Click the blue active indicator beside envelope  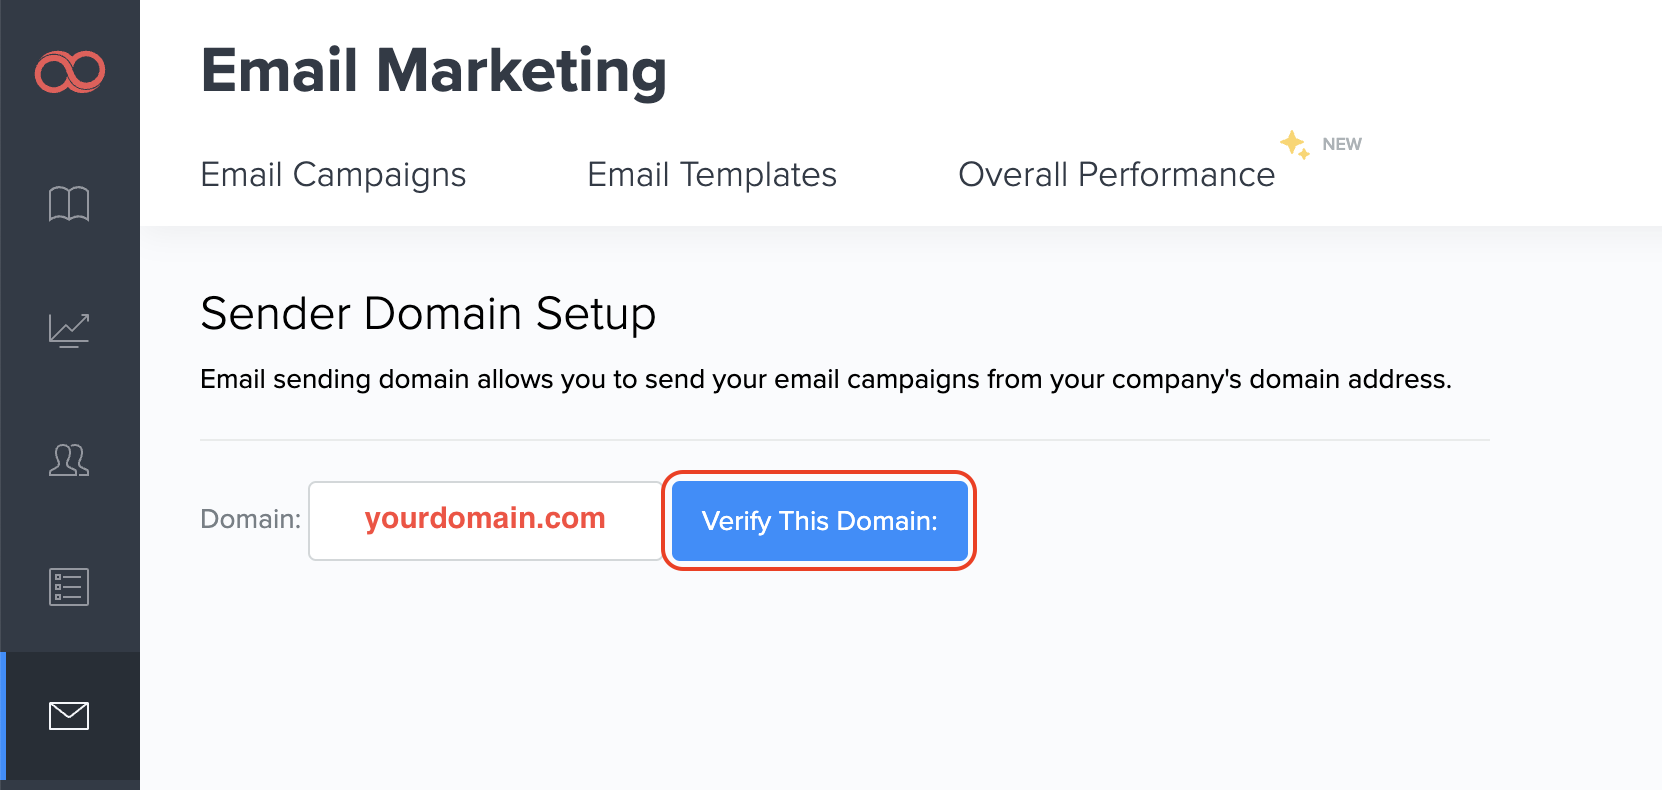tap(3, 716)
